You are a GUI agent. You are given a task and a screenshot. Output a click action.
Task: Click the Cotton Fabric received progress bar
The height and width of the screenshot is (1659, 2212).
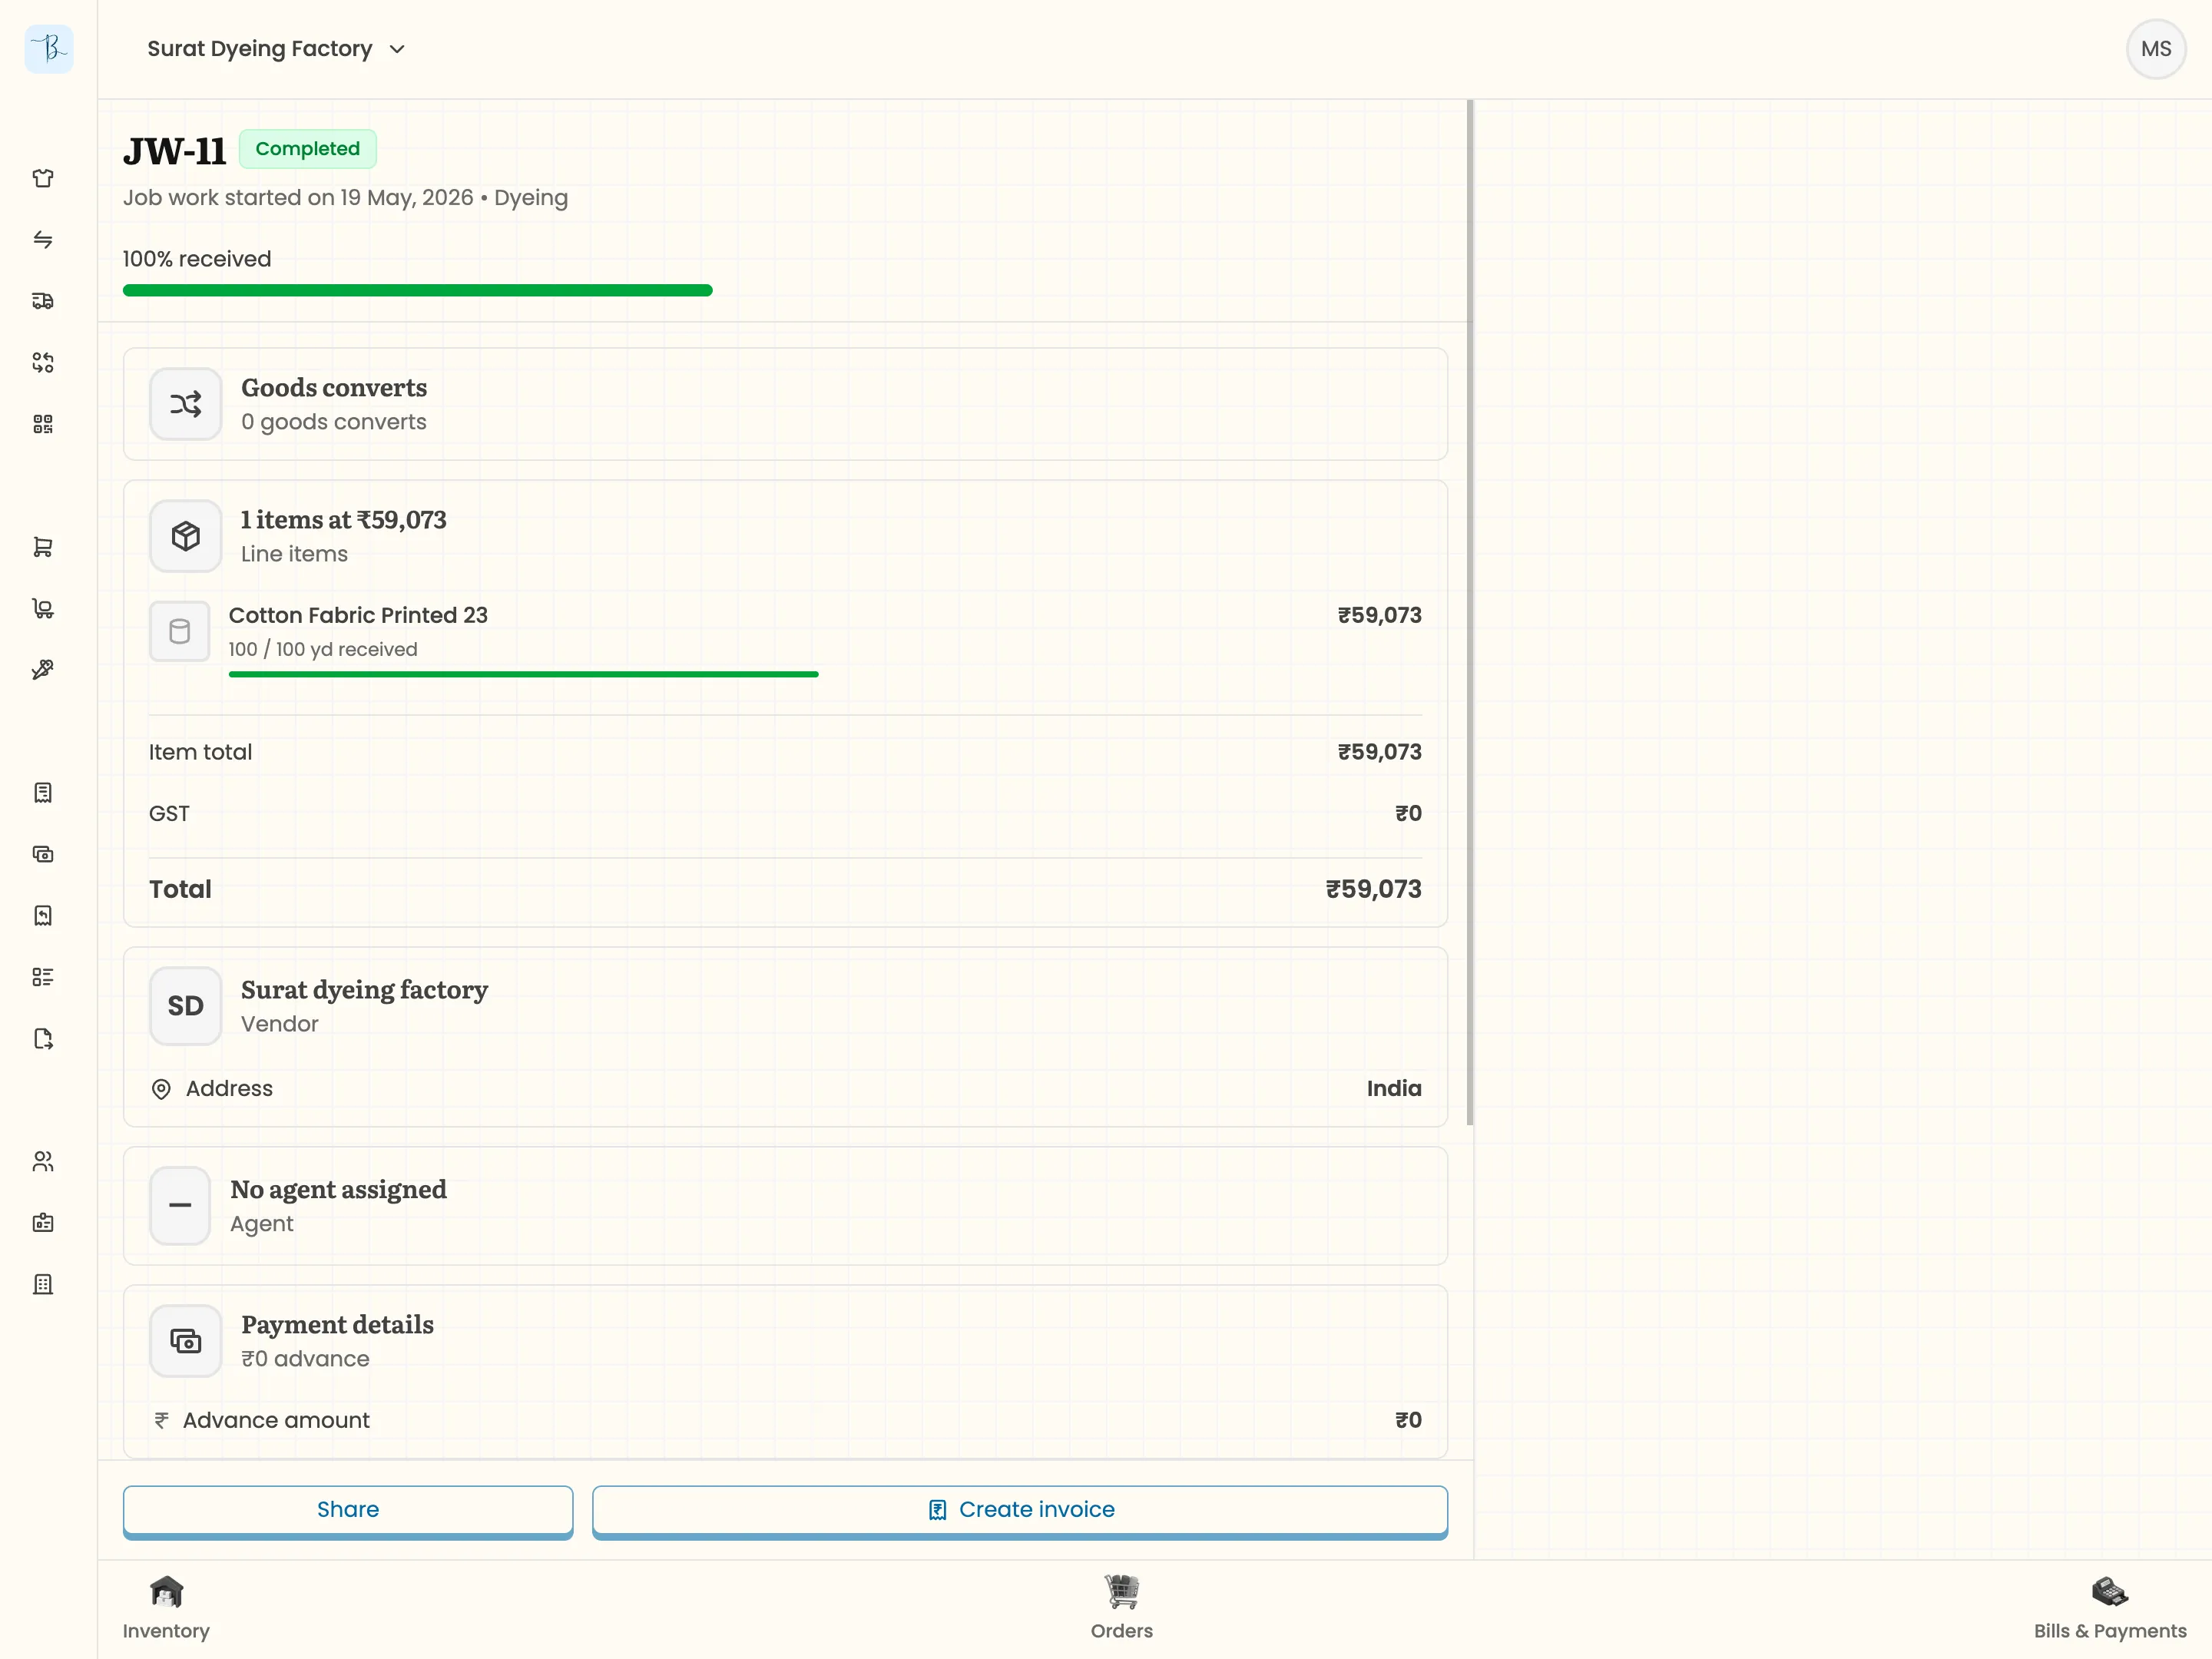pyautogui.click(x=523, y=674)
